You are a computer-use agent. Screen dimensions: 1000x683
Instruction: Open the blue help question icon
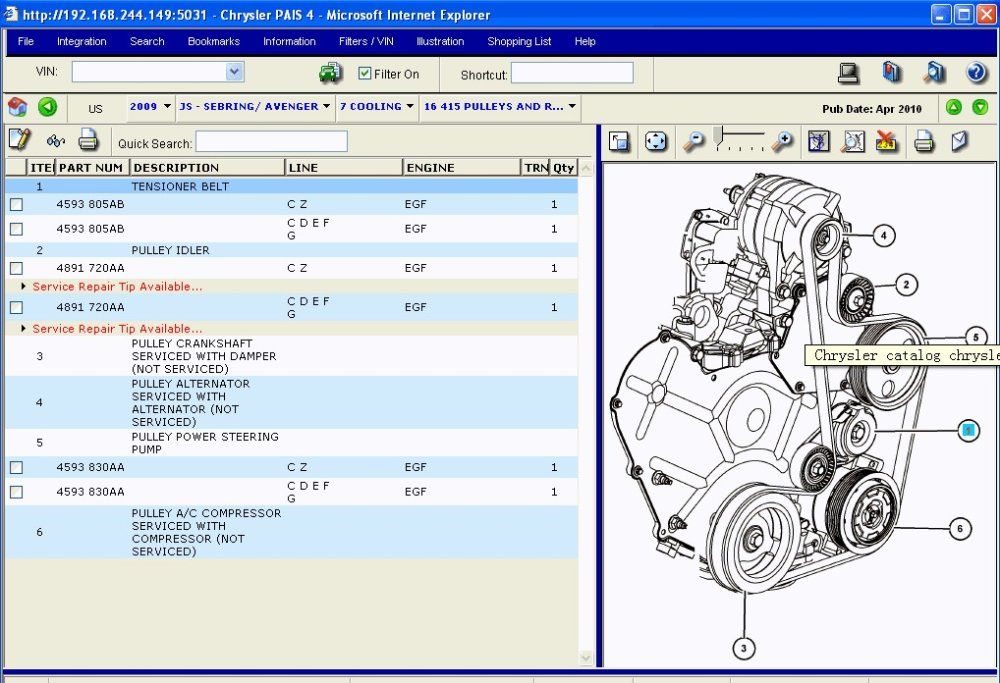coord(976,73)
